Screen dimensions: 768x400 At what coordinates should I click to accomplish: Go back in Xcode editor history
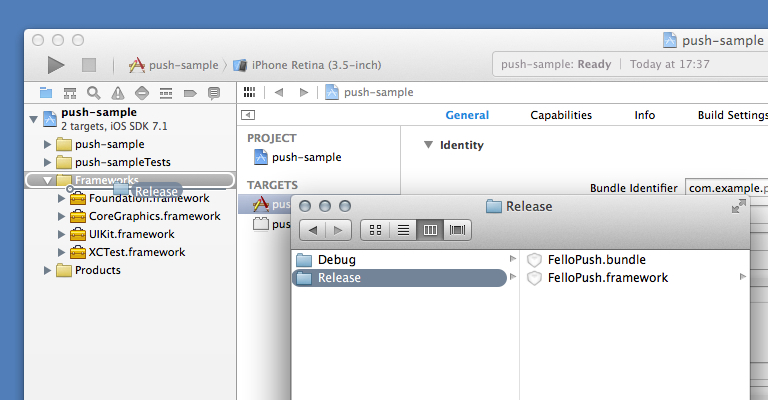279,92
